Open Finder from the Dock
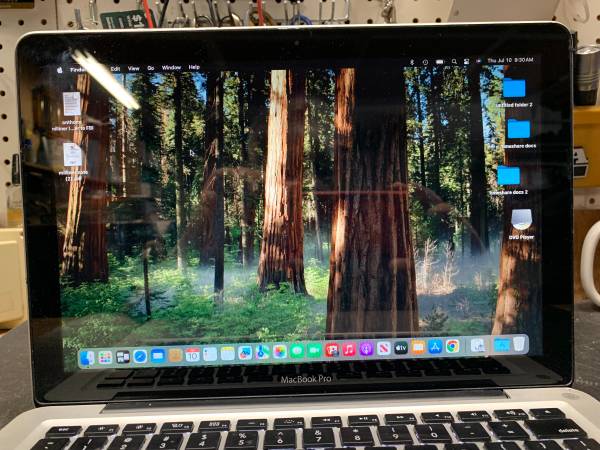 (x=87, y=358)
